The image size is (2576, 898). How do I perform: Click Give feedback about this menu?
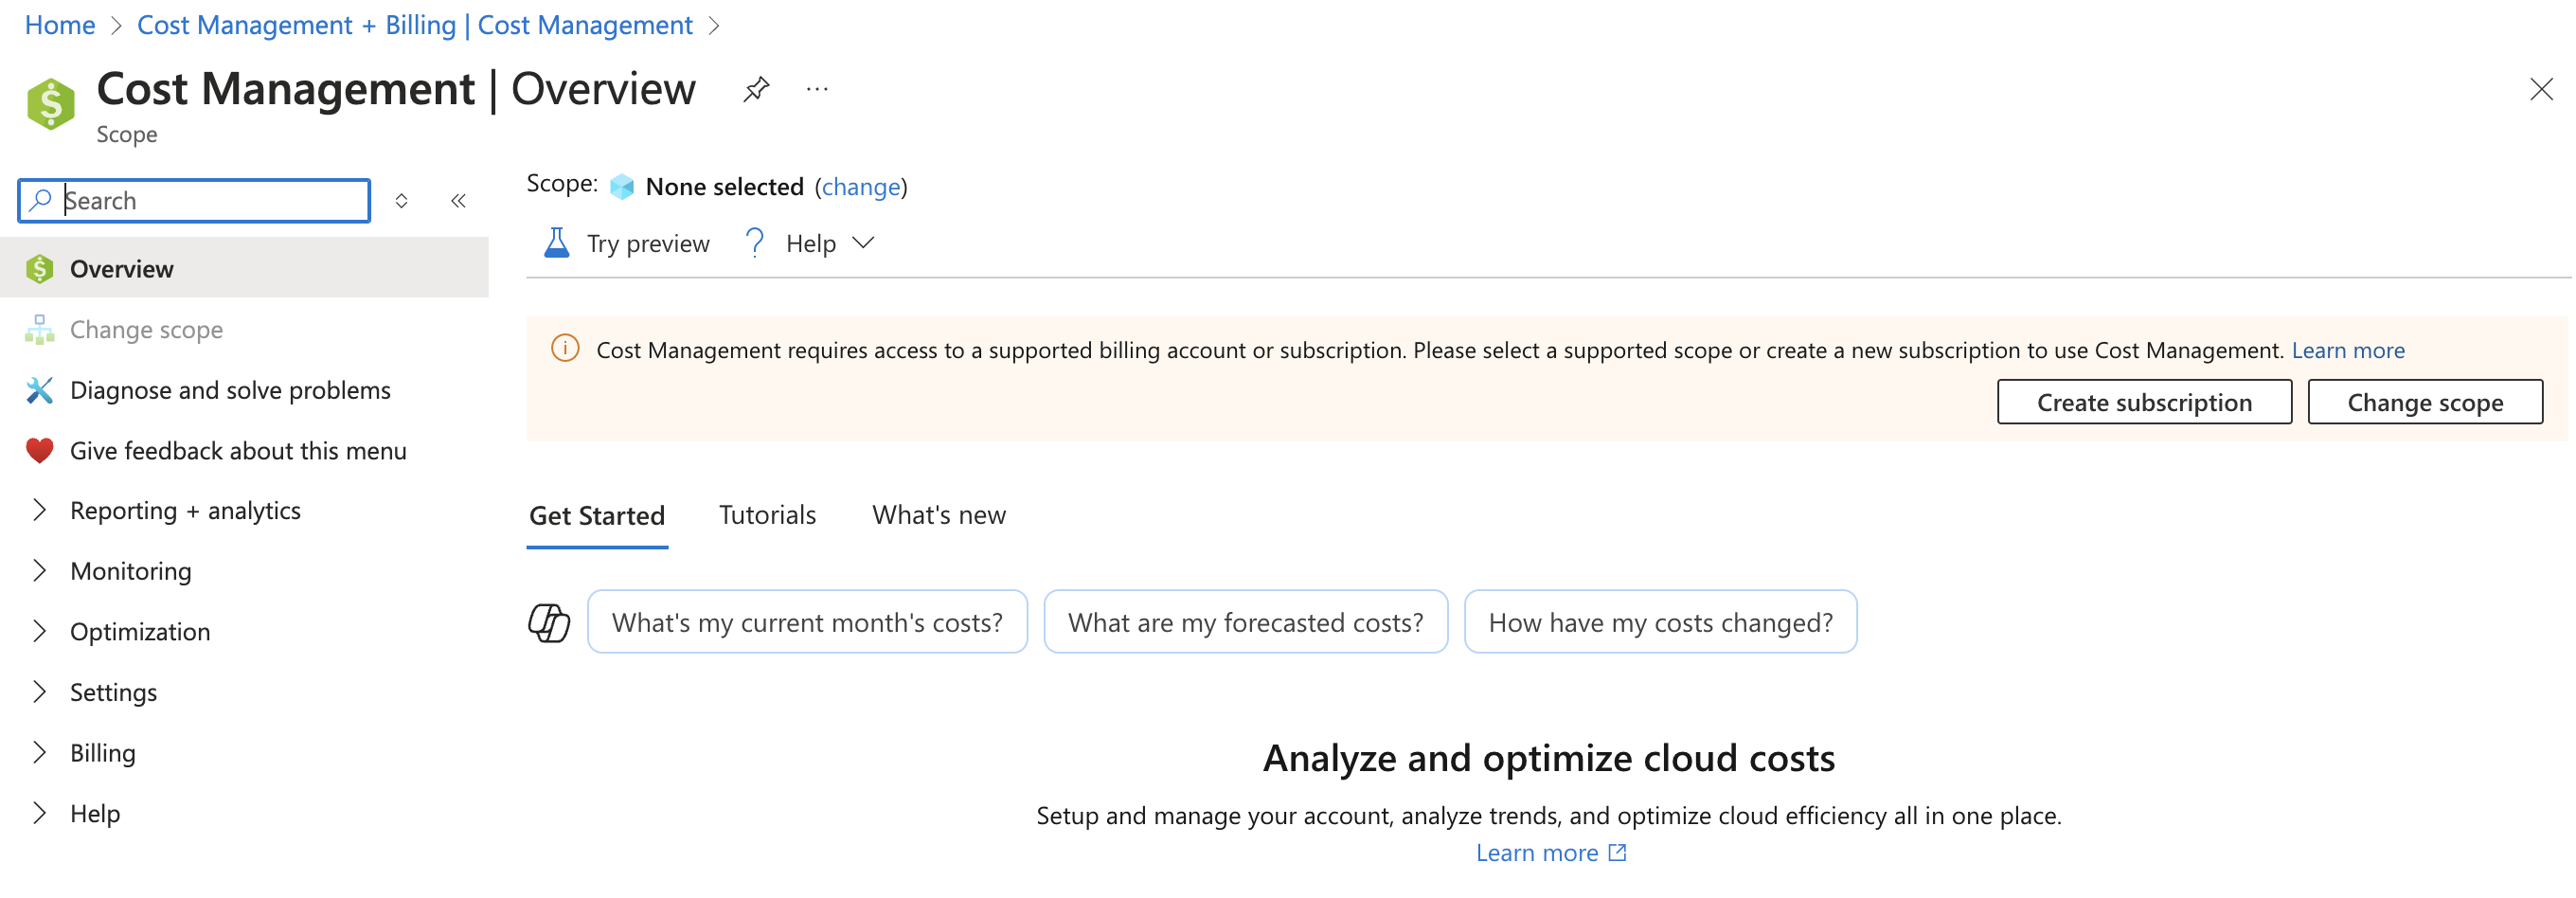click(238, 451)
